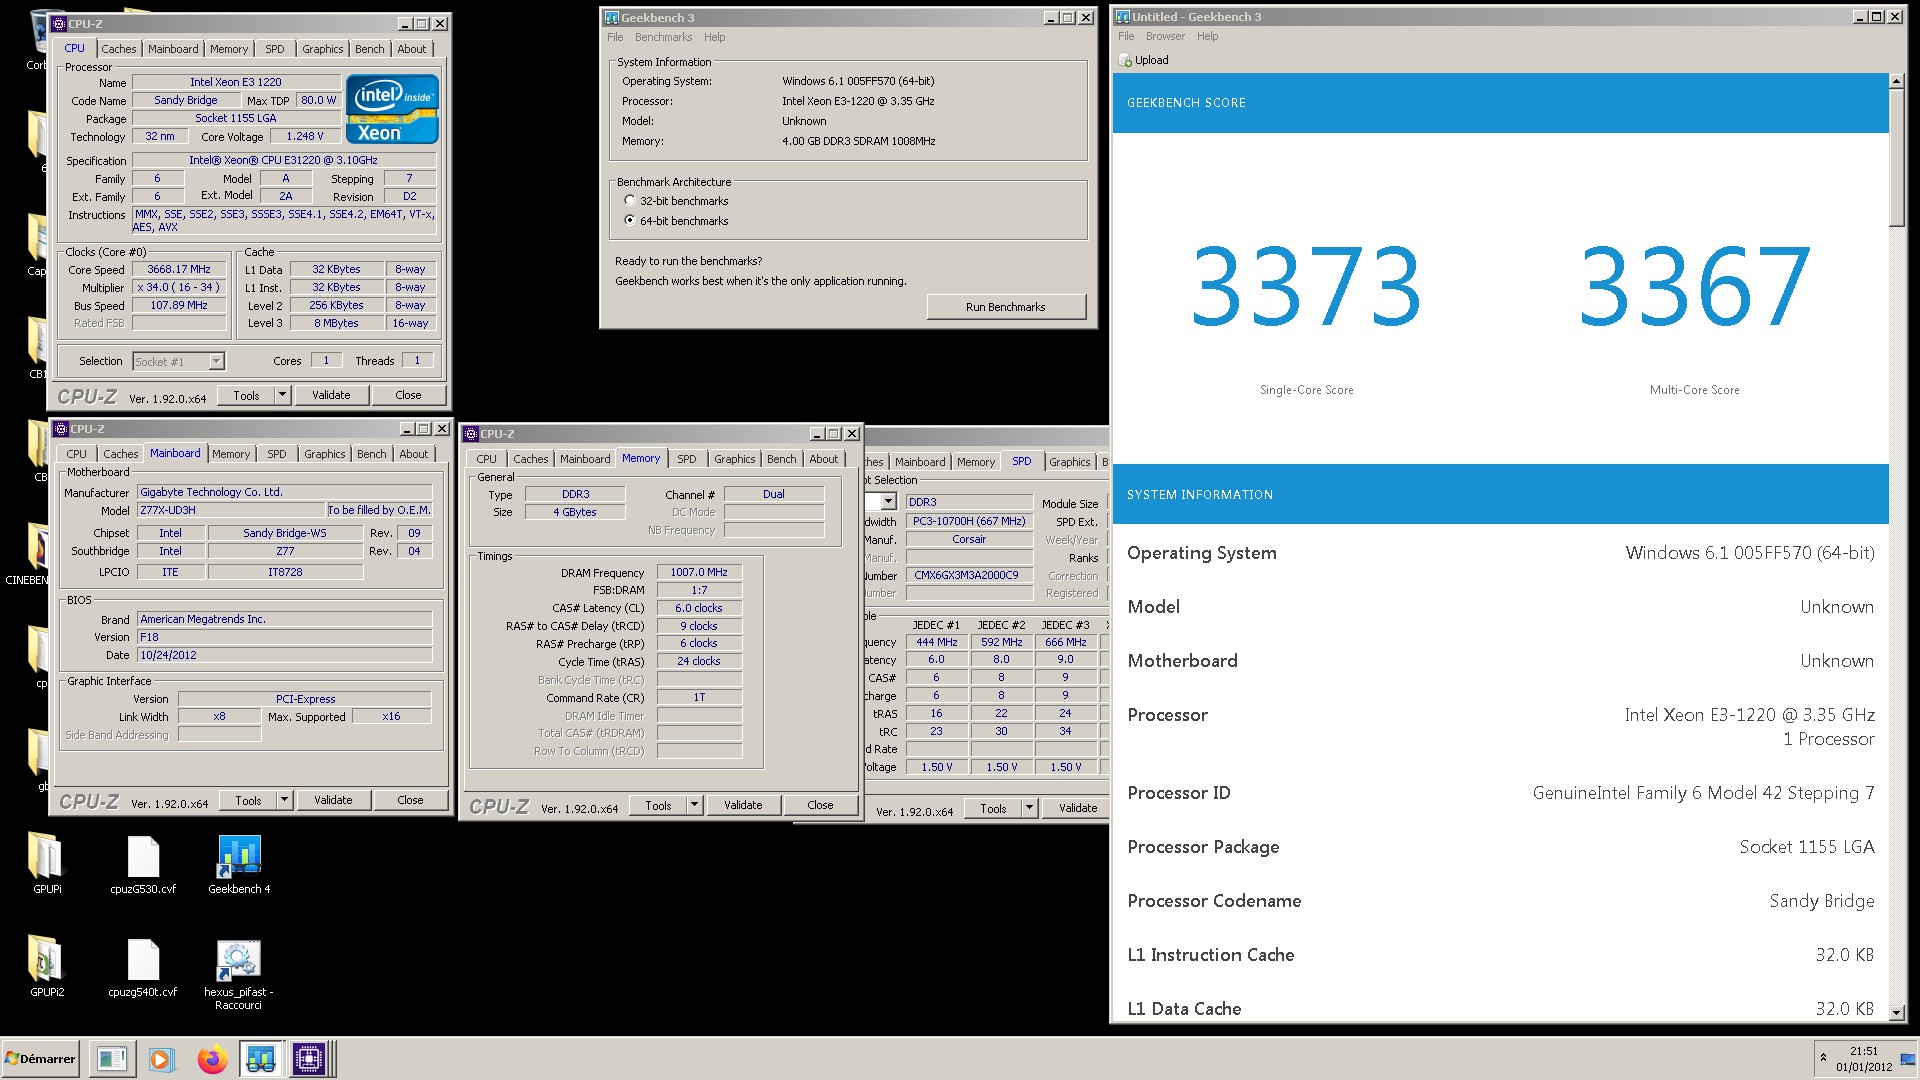Open SPD tab in Mainboard CPU-Z window
Image resolution: width=1920 pixels, height=1080 pixels.
click(x=276, y=454)
